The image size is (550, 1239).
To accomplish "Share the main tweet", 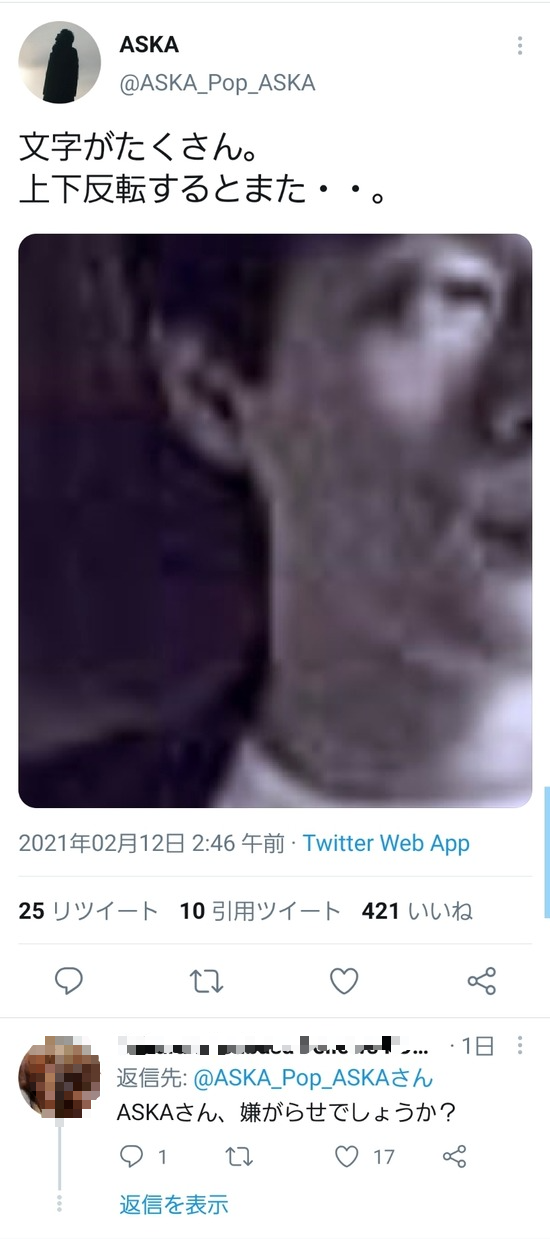I will pyautogui.click(x=482, y=981).
